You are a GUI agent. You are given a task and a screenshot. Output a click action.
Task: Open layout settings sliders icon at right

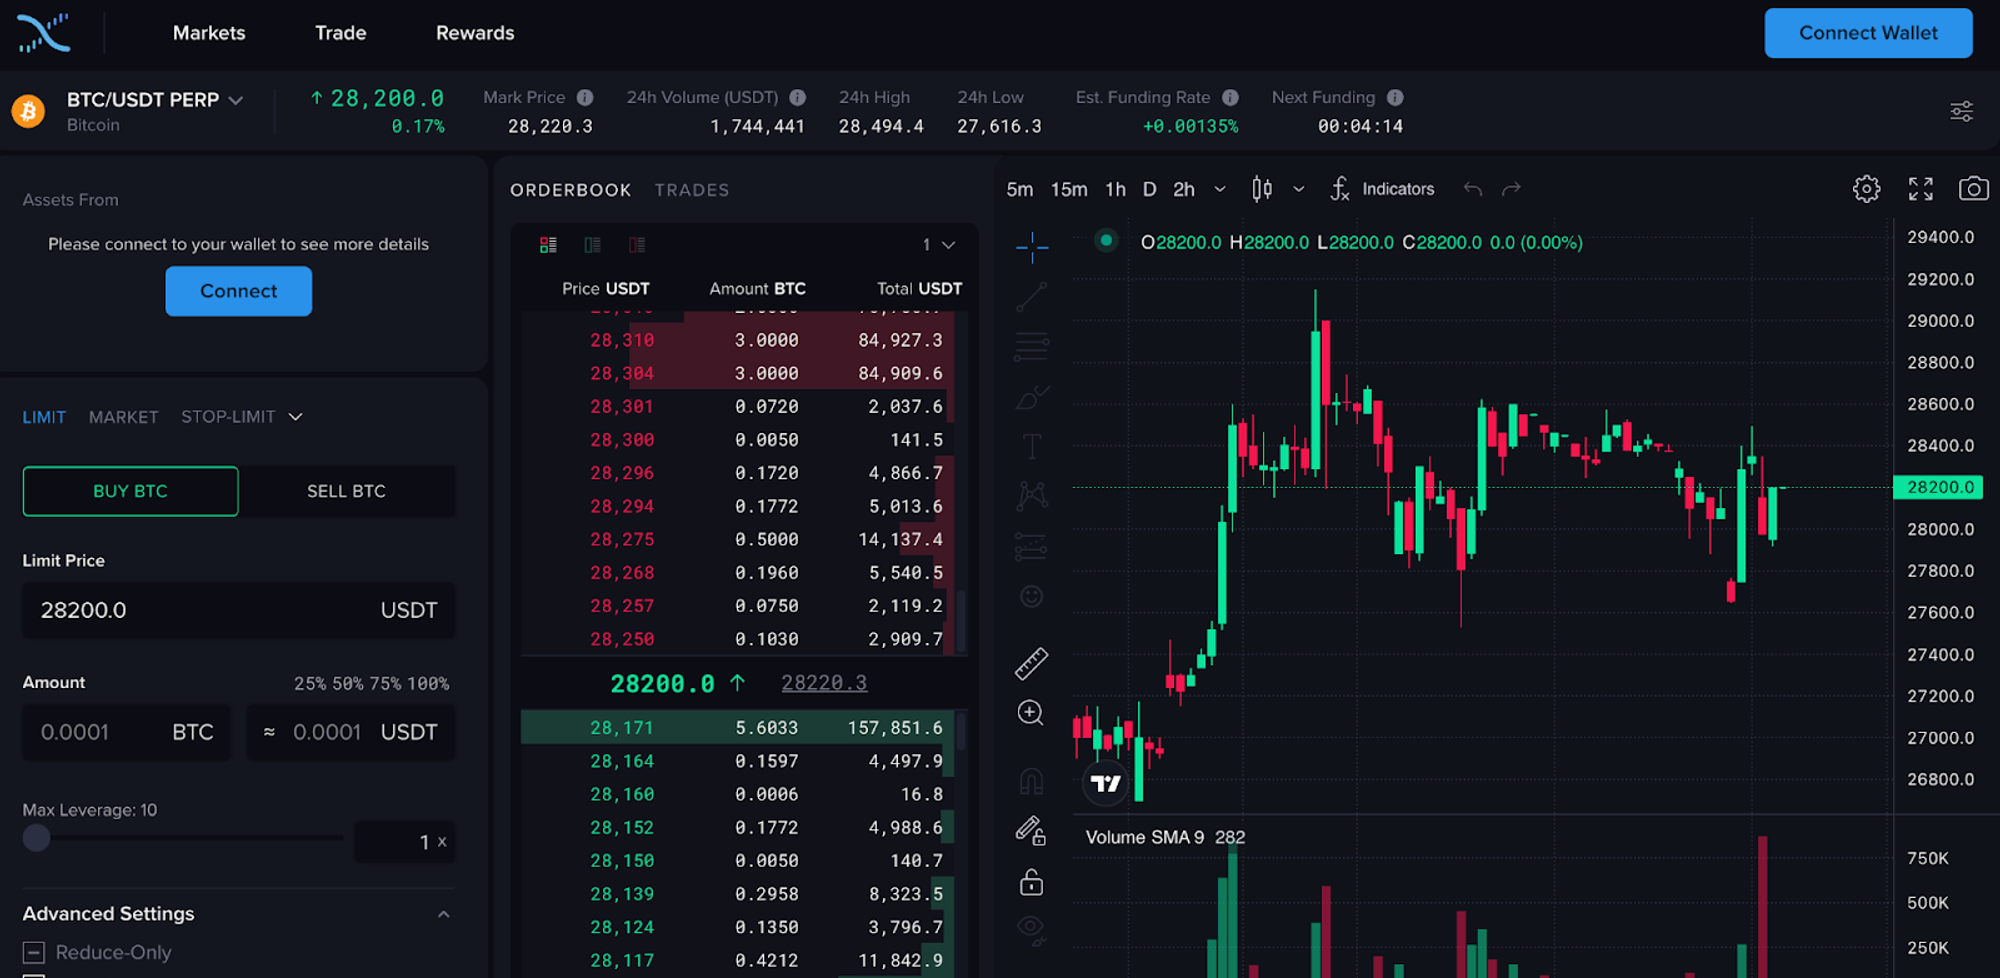[1961, 111]
